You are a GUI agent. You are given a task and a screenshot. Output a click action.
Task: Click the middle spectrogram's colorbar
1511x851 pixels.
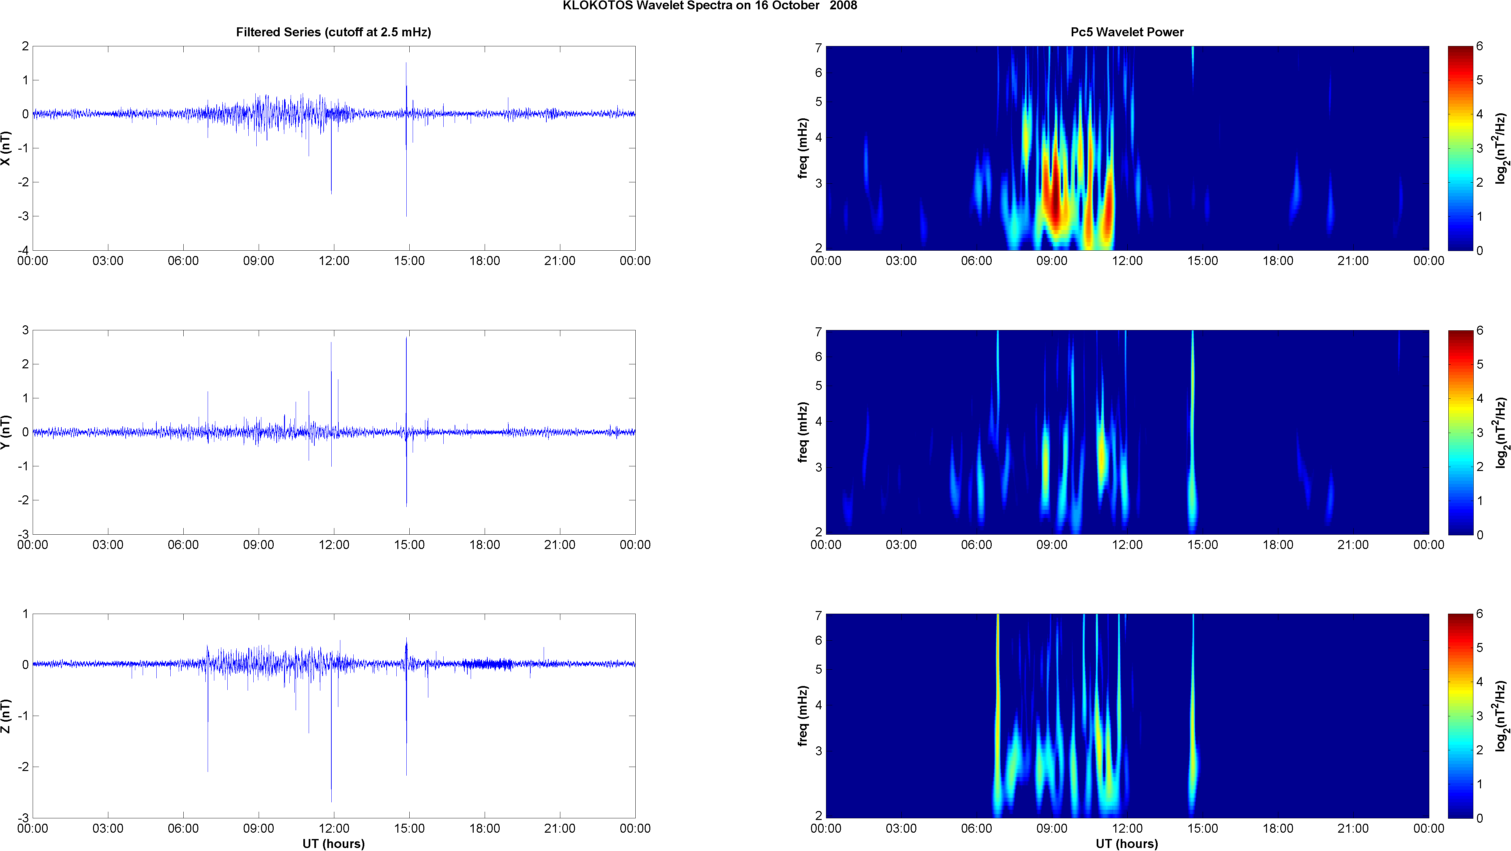pos(1460,432)
